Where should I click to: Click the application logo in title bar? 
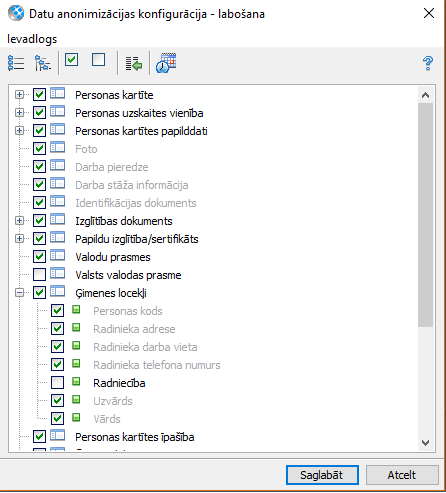tap(16, 14)
